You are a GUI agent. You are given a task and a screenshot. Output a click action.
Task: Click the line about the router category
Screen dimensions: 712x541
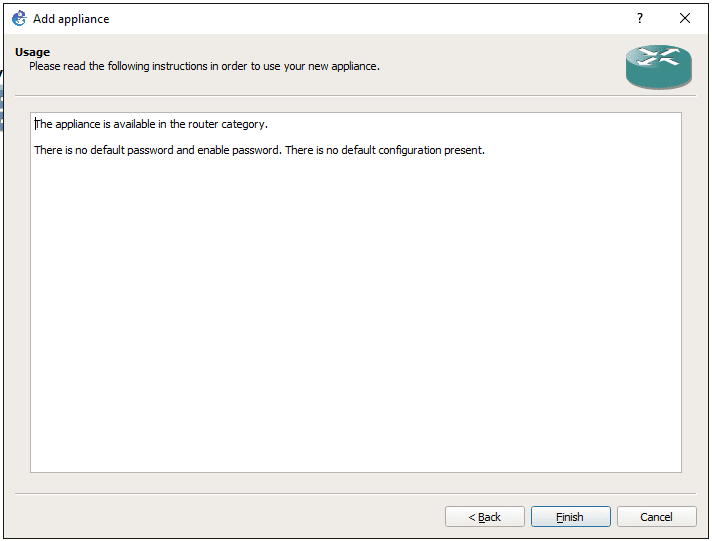pyautogui.click(x=151, y=124)
